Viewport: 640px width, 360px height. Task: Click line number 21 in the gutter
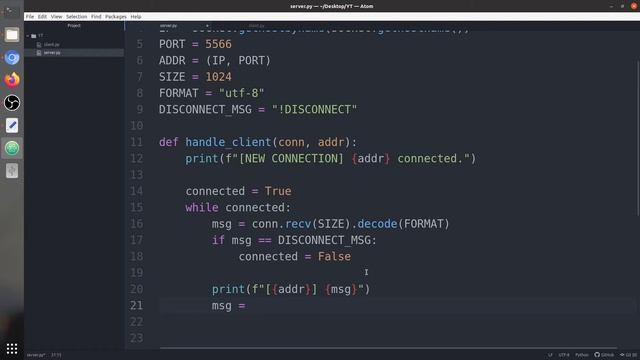click(136, 305)
